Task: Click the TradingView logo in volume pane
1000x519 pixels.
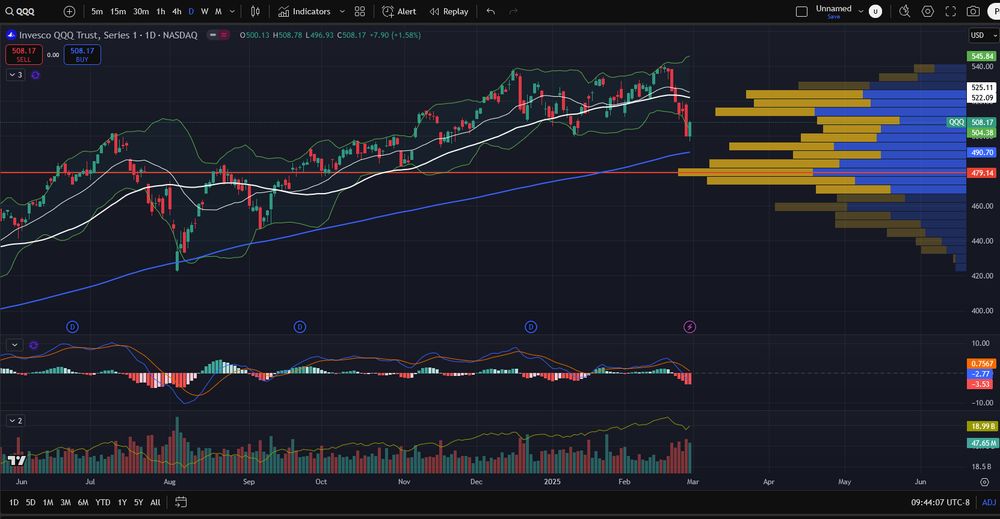Action: [17, 460]
